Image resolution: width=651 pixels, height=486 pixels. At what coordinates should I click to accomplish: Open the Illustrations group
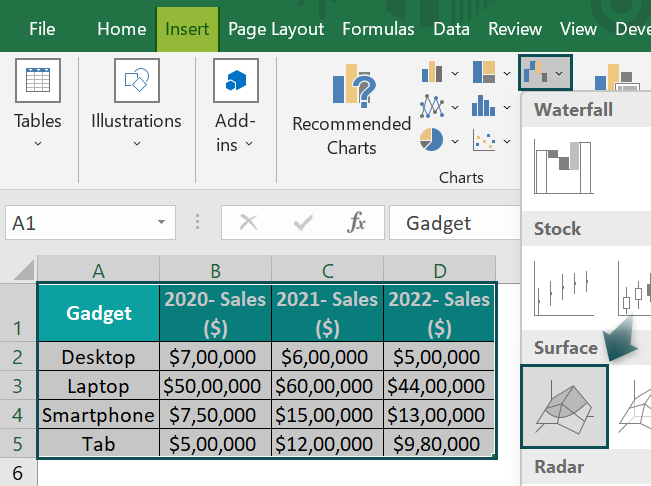click(x=137, y=104)
